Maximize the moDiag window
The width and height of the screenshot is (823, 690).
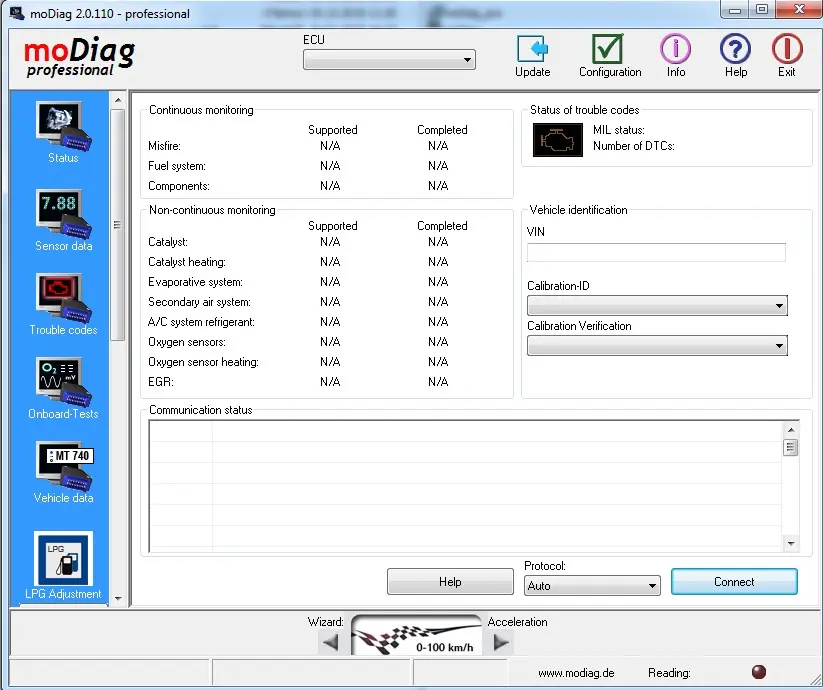click(762, 10)
